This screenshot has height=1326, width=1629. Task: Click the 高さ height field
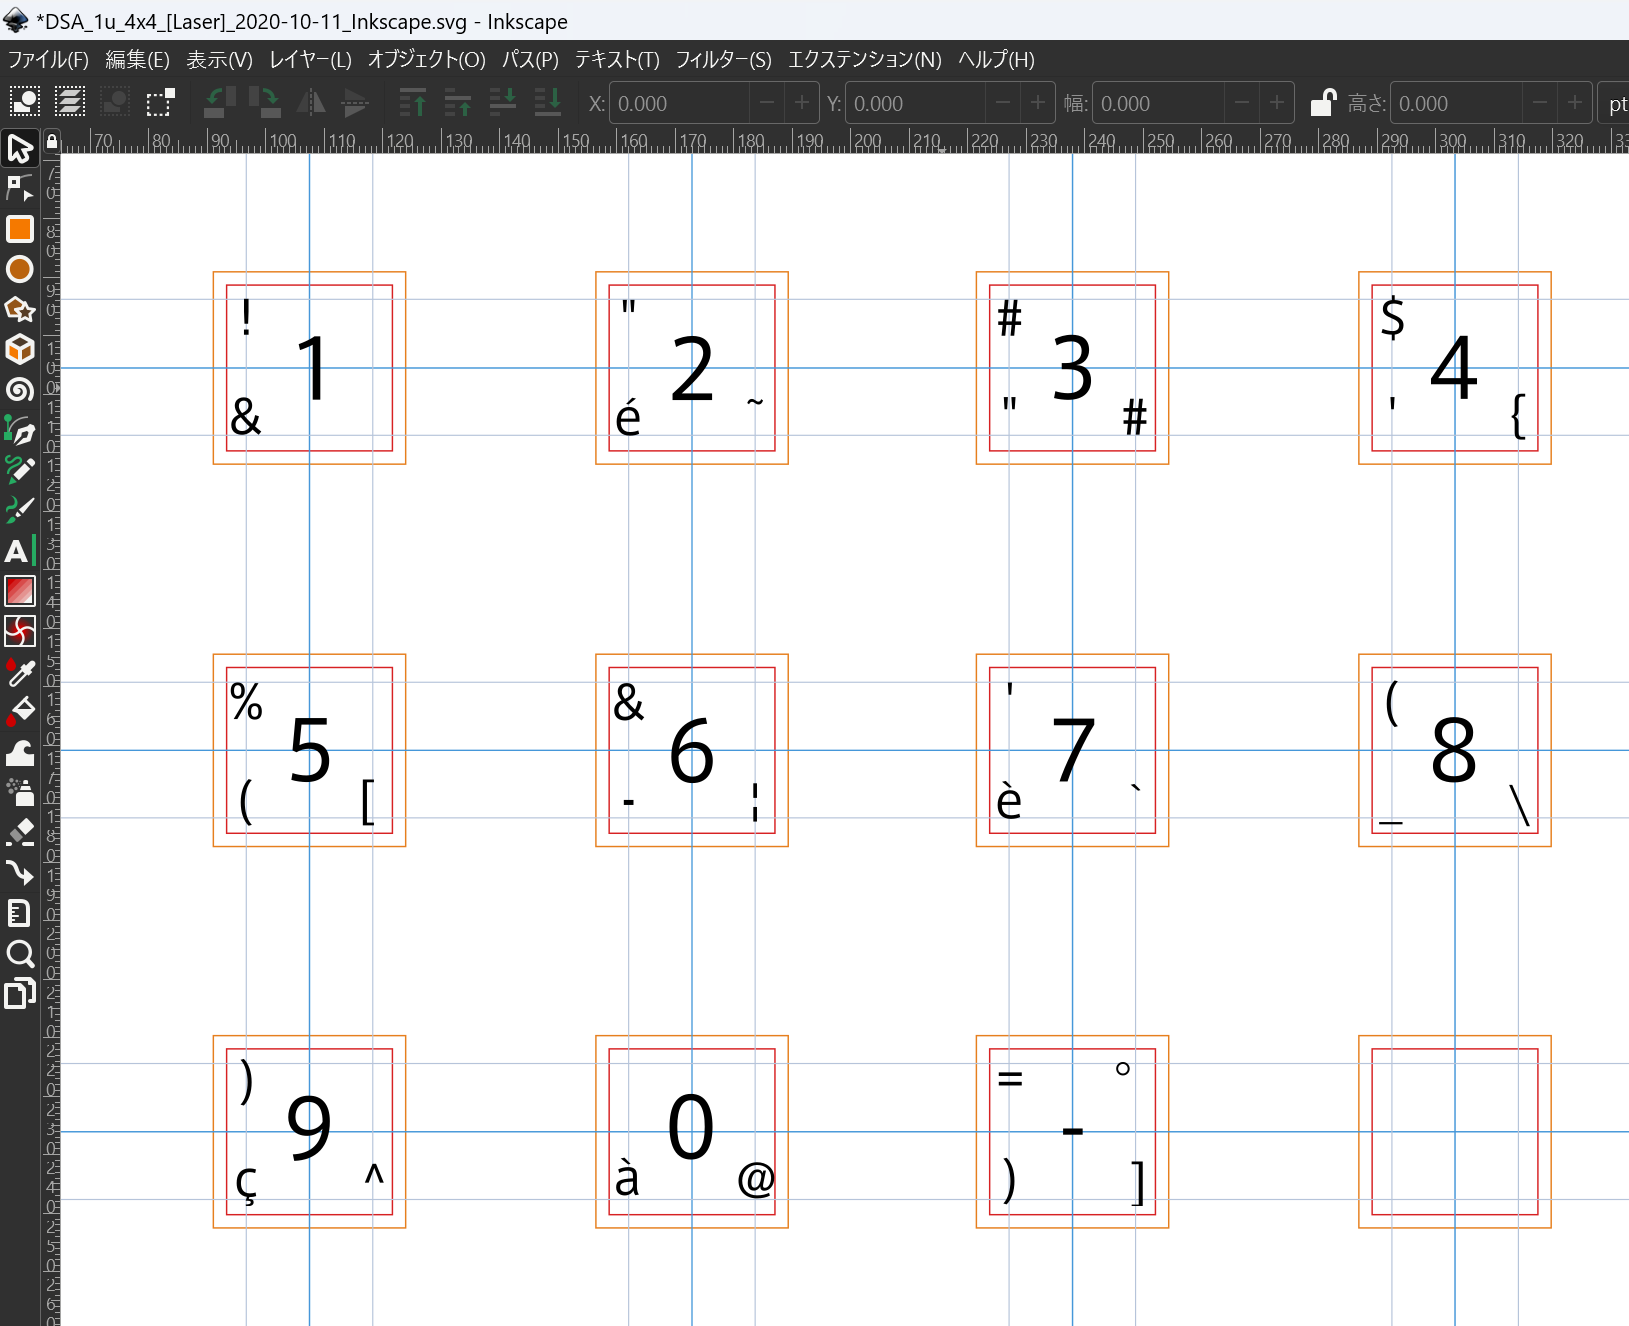[1457, 103]
